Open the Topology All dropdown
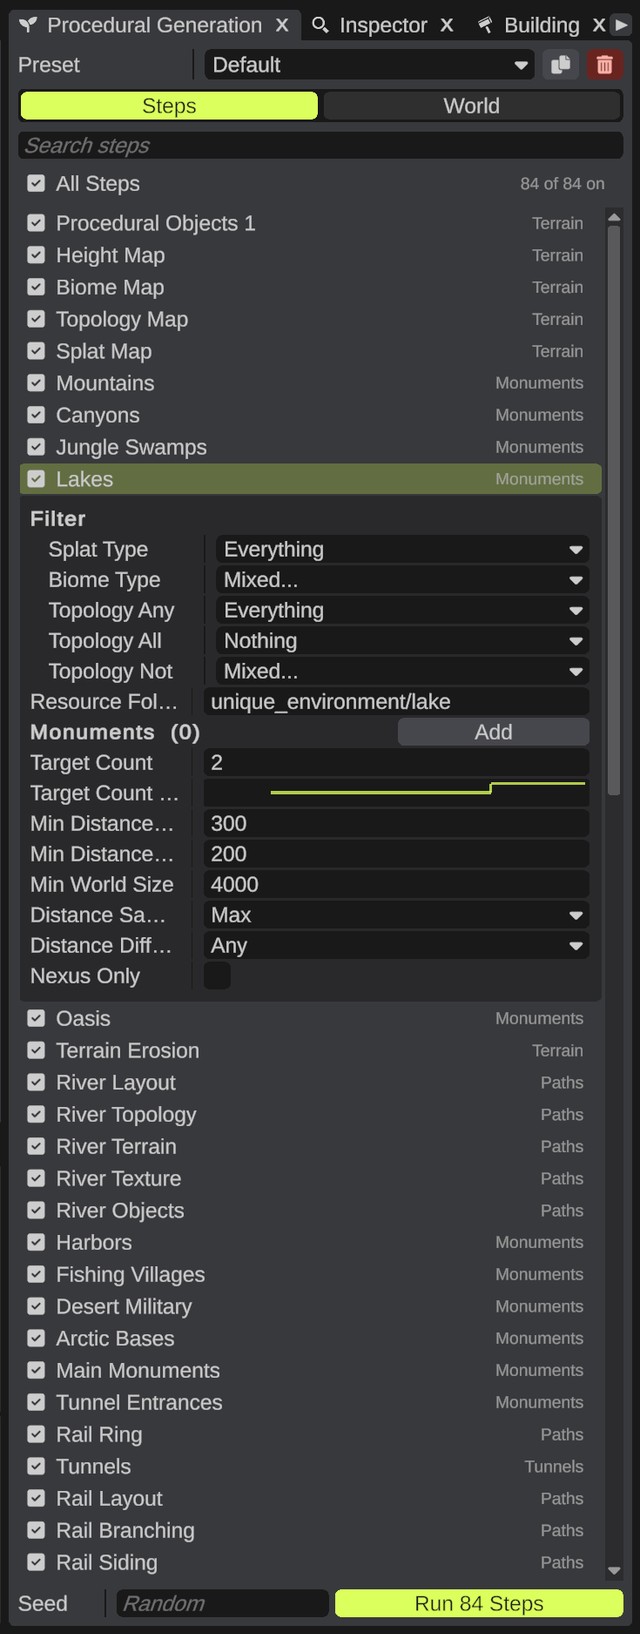 pos(401,641)
